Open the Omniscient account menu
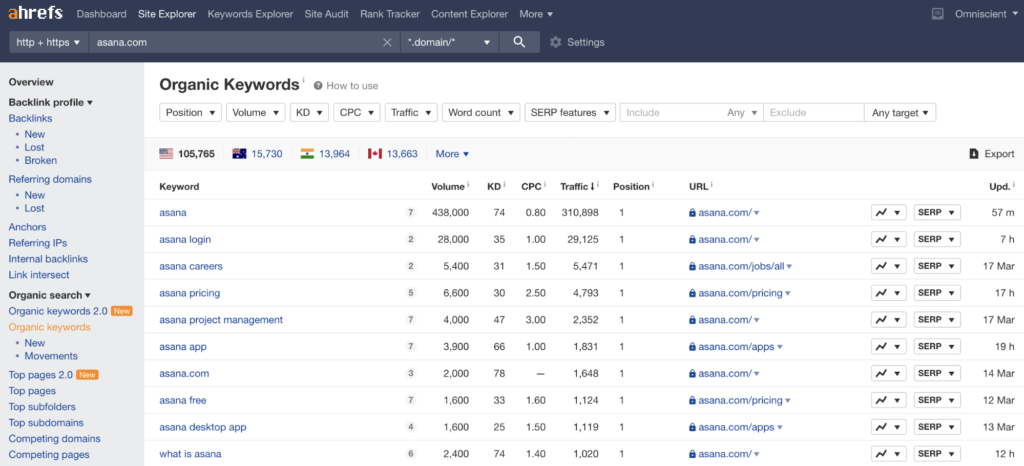 click(987, 14)
